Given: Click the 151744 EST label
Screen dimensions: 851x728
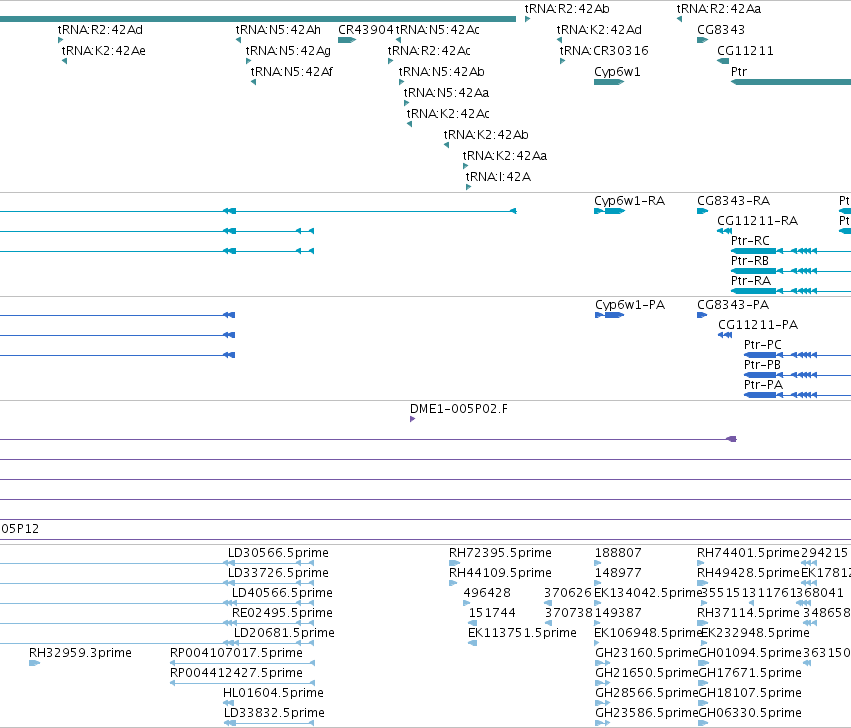Looking at the screenshot, I should point(492,613).
